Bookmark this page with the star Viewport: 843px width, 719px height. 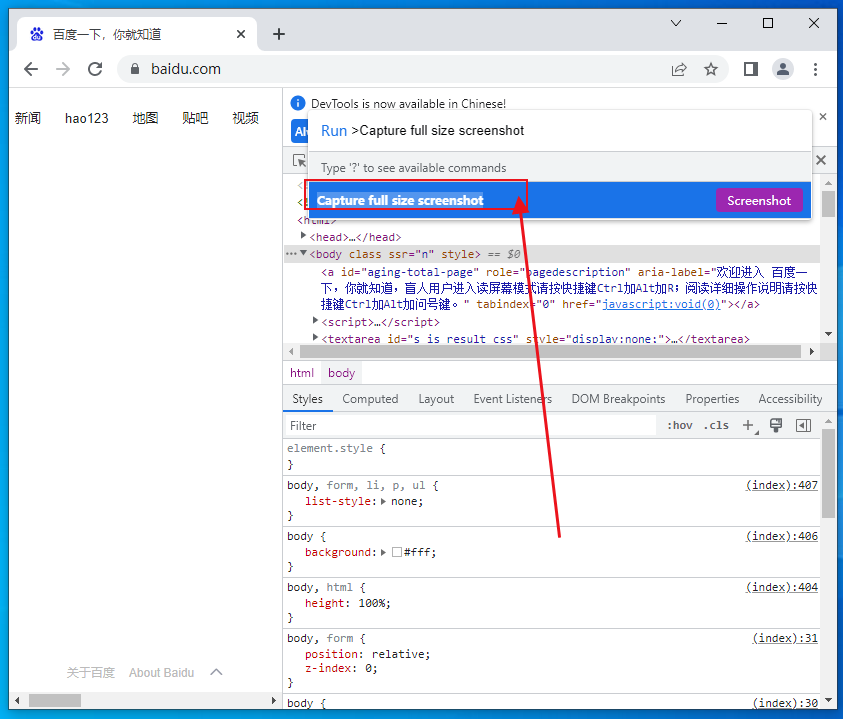point(711,69)
